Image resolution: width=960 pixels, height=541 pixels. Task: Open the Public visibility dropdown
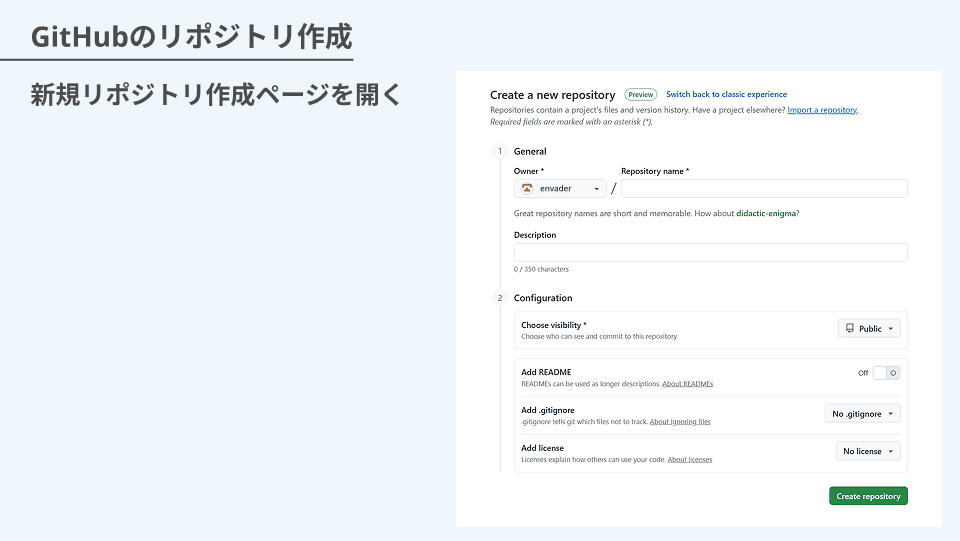869,329
